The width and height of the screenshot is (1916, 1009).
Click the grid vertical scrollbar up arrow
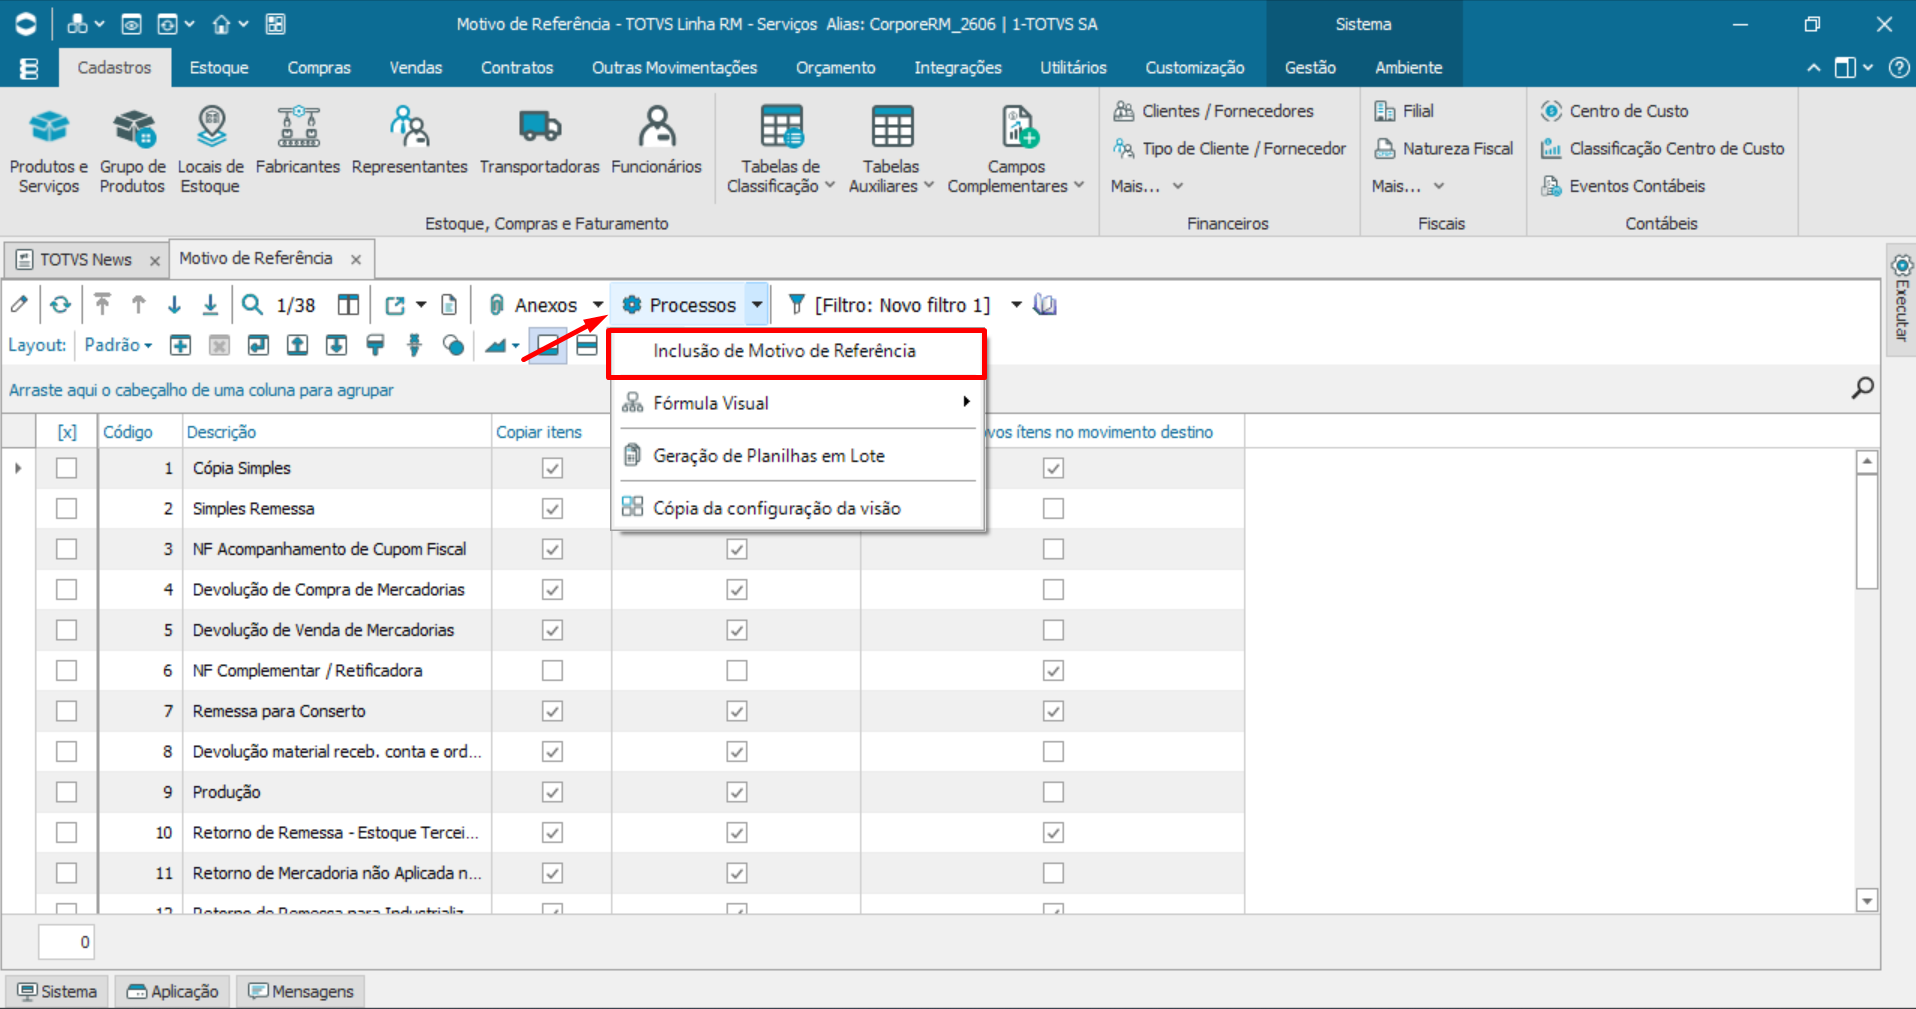click(x=1867, y=462)
